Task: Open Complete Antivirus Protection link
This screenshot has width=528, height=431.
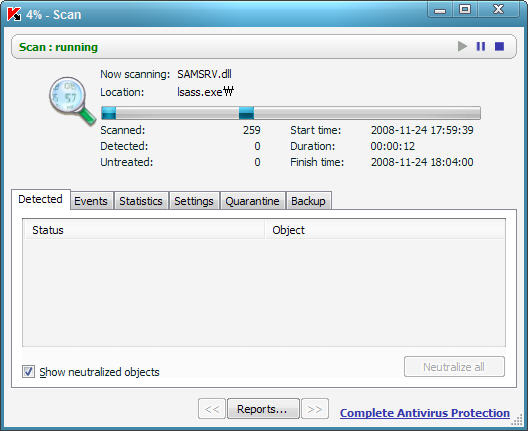Action: tap(425, 413)
